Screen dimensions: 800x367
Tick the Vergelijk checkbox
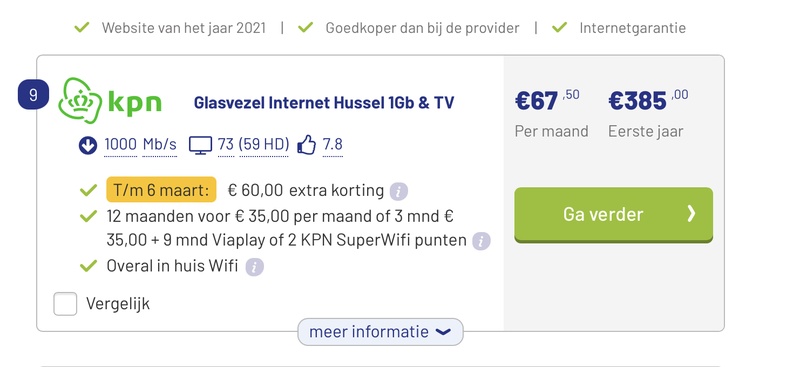click(65, 304)
